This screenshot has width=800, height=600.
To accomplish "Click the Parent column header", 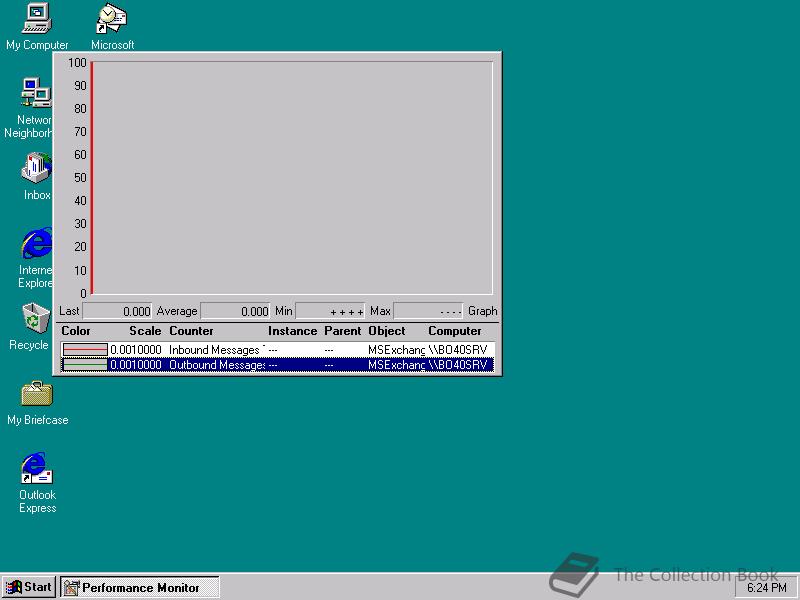I will pyautogui.click(x=342, y=331).
